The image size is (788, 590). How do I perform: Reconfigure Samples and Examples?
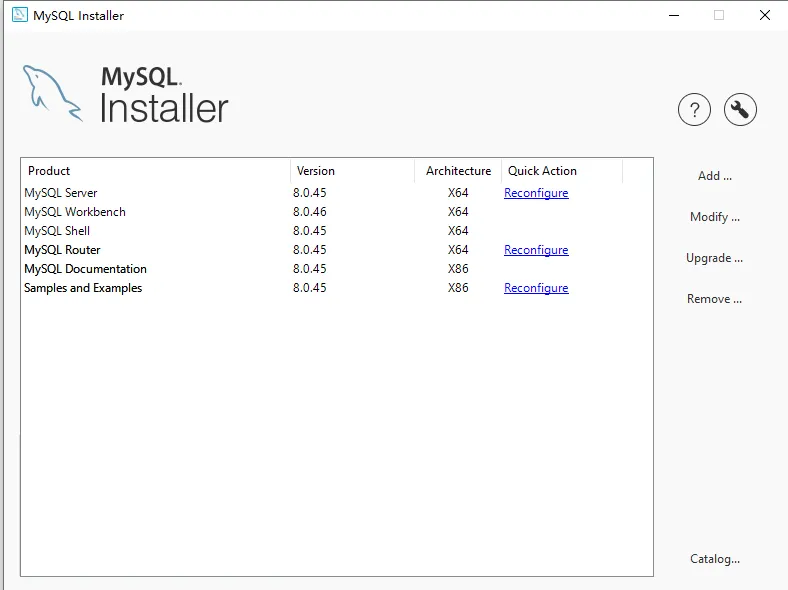(x=536, y=288)
